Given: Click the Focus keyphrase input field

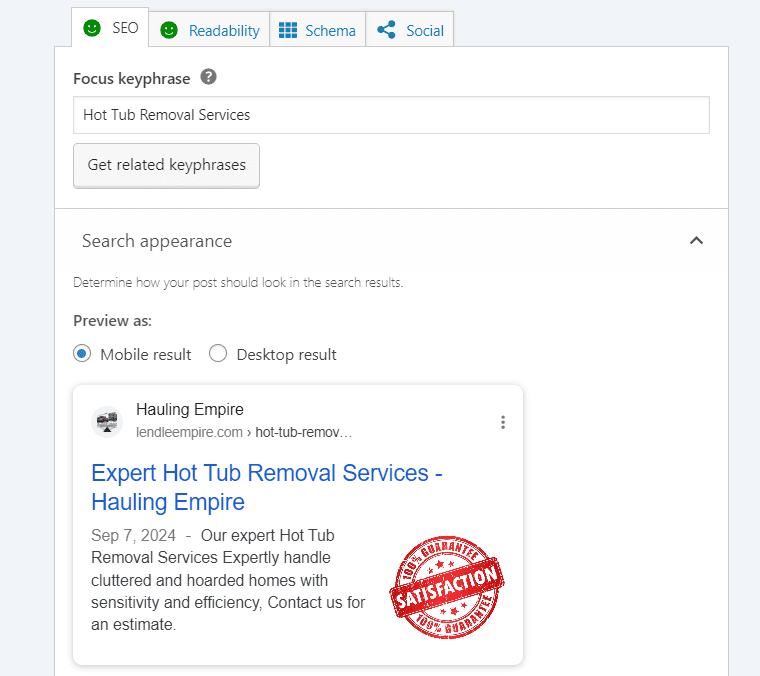Looking at the screenshot, I should pos(391,115).
